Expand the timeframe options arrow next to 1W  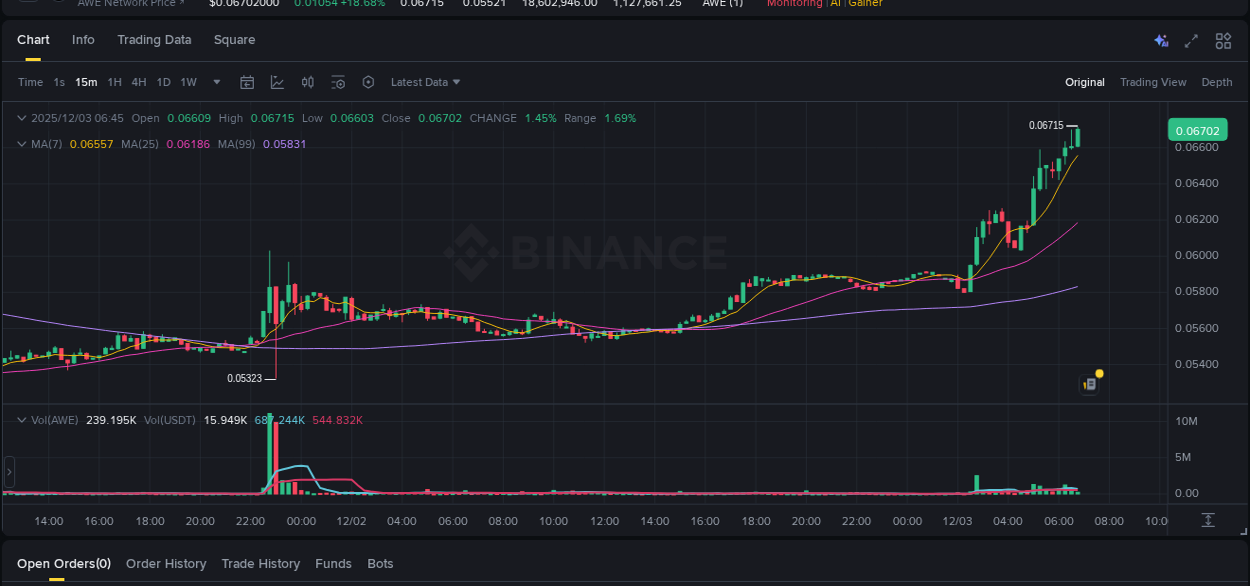click(x=216, y=82)
